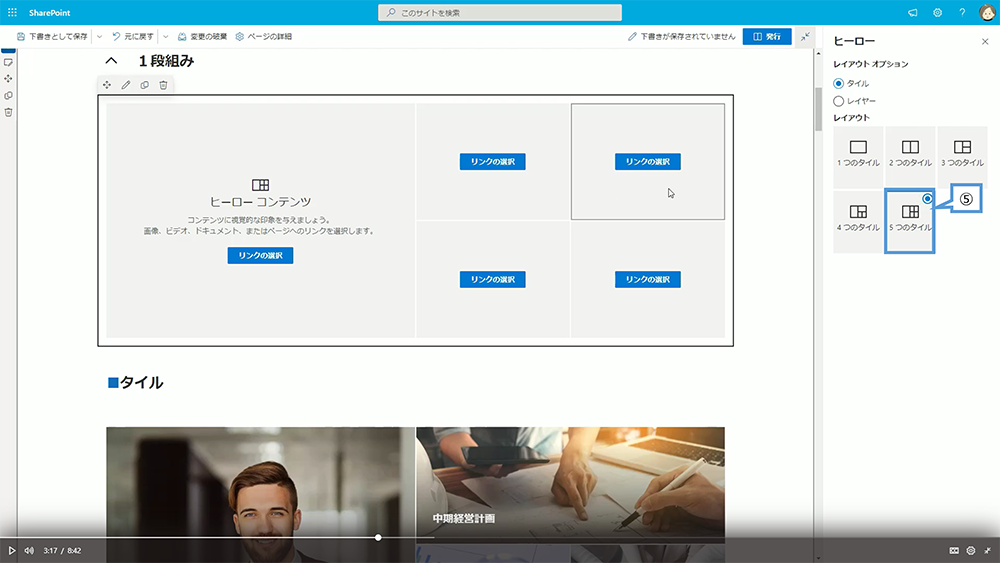Click 元に戻す undo button
The image size is (1000, 563).
[x=133, y=36]
